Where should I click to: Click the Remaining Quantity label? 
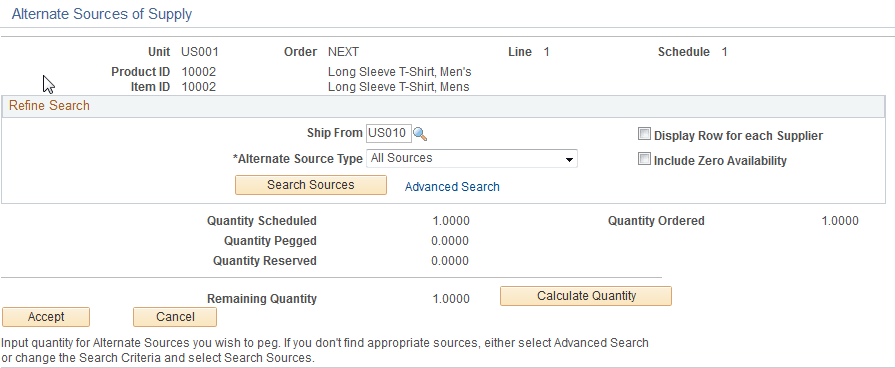[x=262, y=299]
